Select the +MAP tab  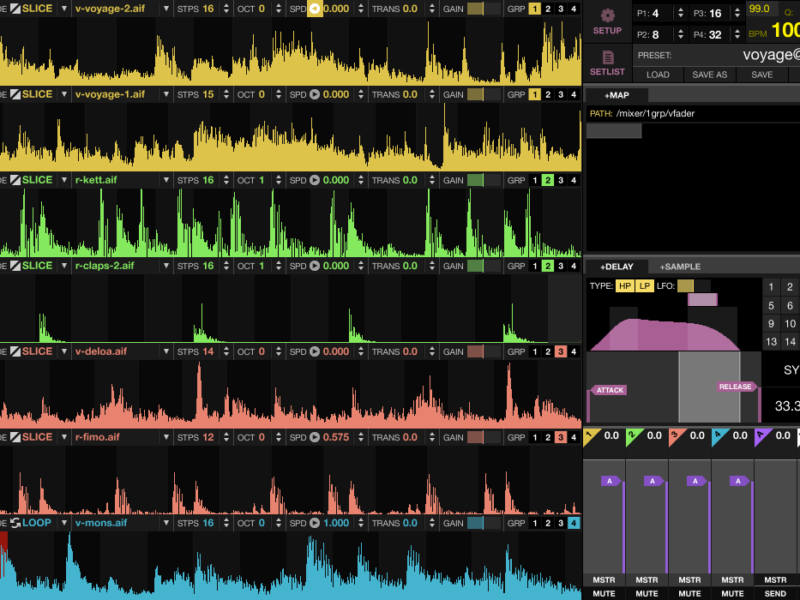617,95
